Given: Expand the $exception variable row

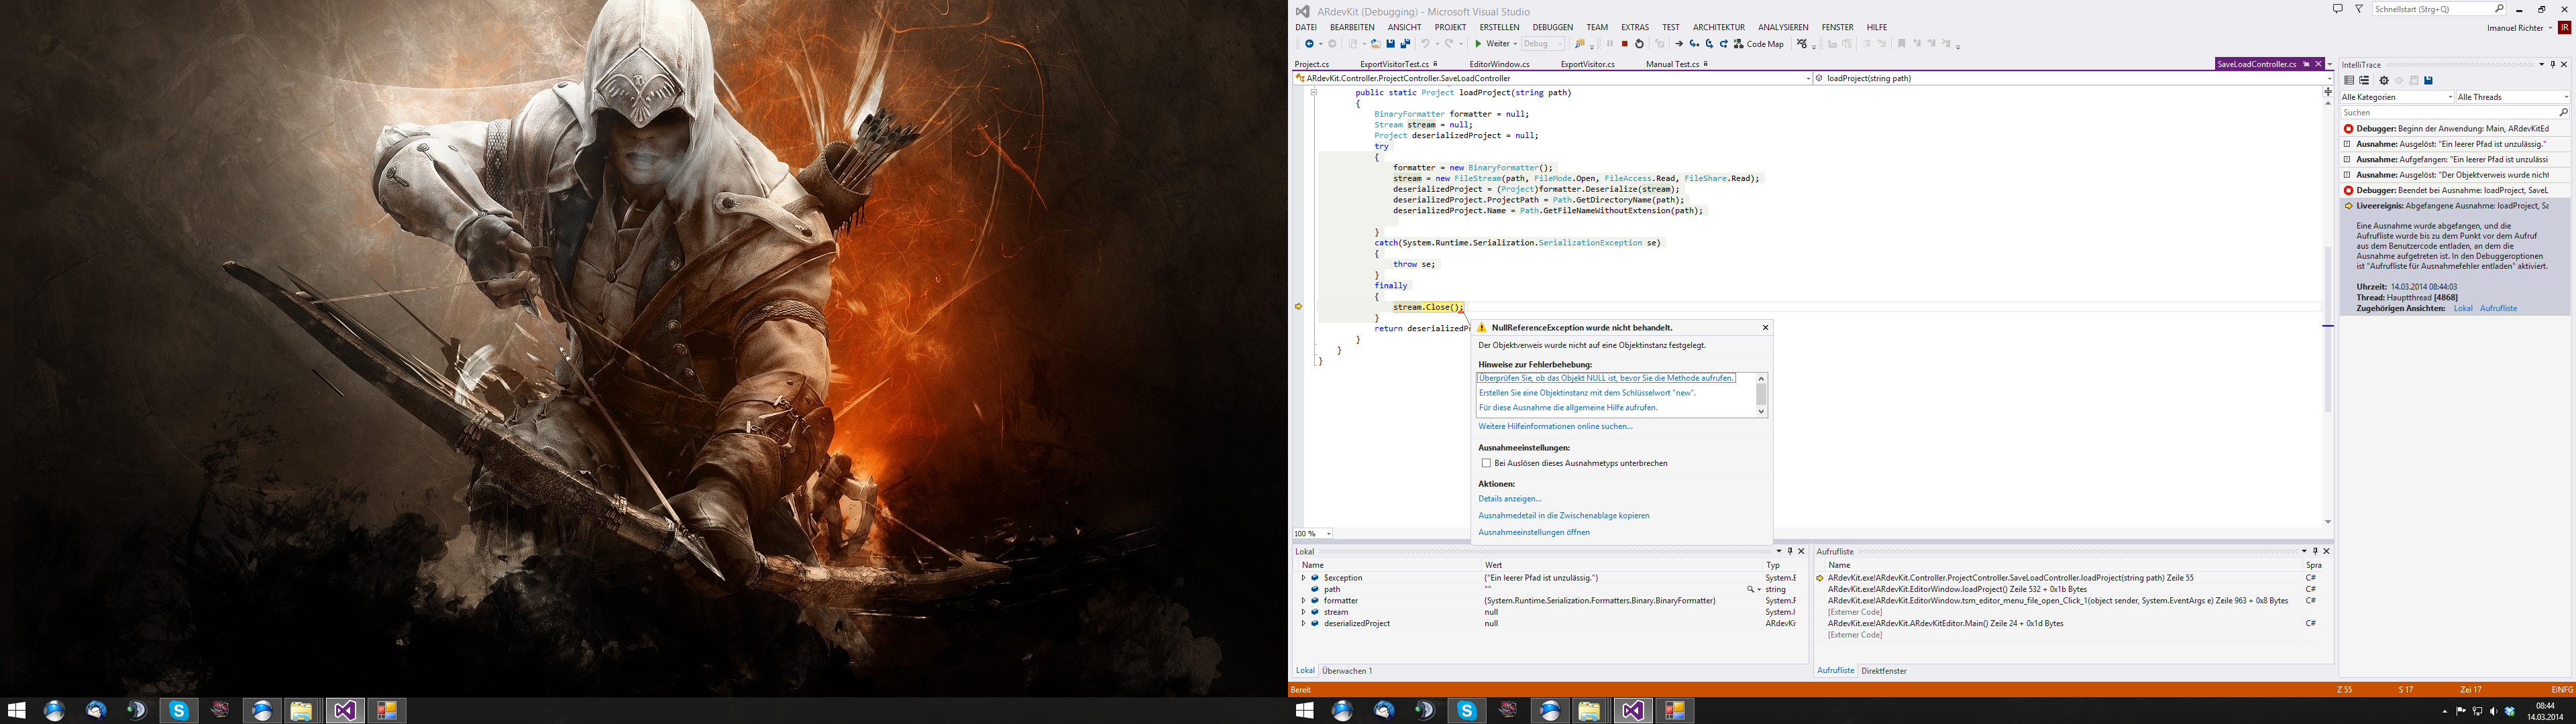Looking at the screenshot, I should pyautogui.click(x=1303, y=578).
